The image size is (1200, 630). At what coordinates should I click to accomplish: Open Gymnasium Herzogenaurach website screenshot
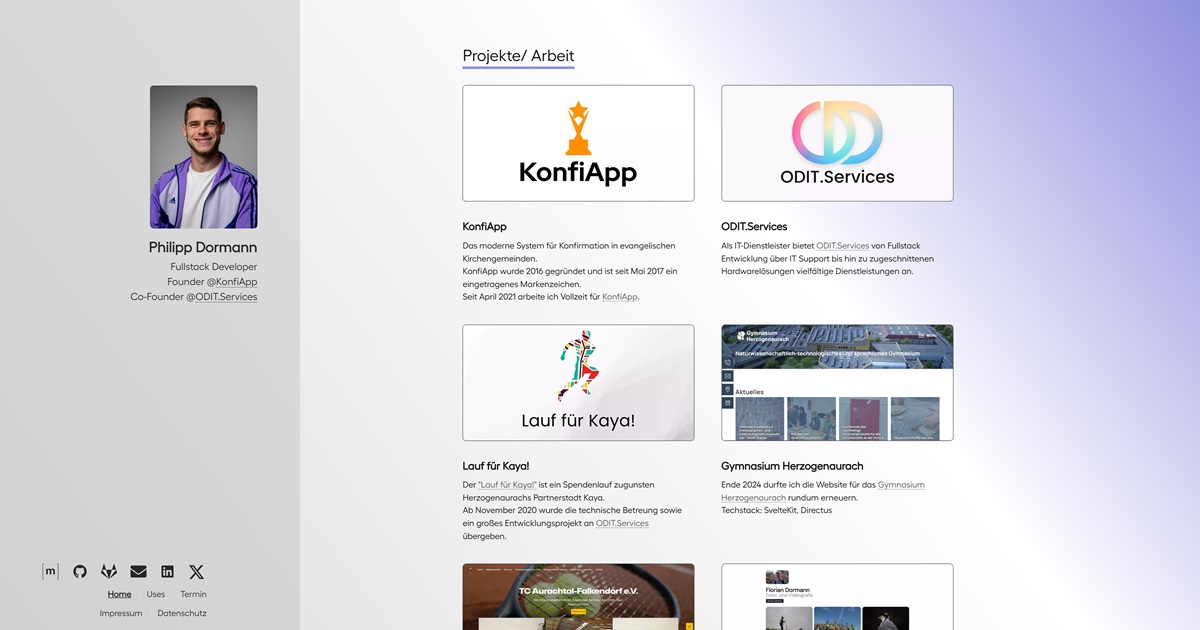pos(837,382)
